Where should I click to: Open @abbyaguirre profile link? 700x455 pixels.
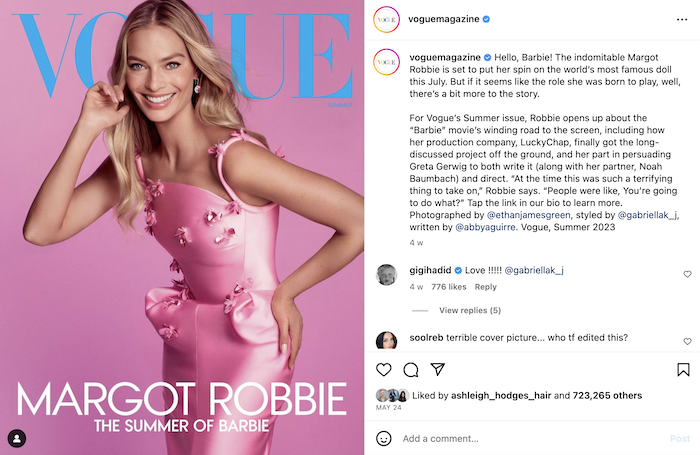[485, 227]
